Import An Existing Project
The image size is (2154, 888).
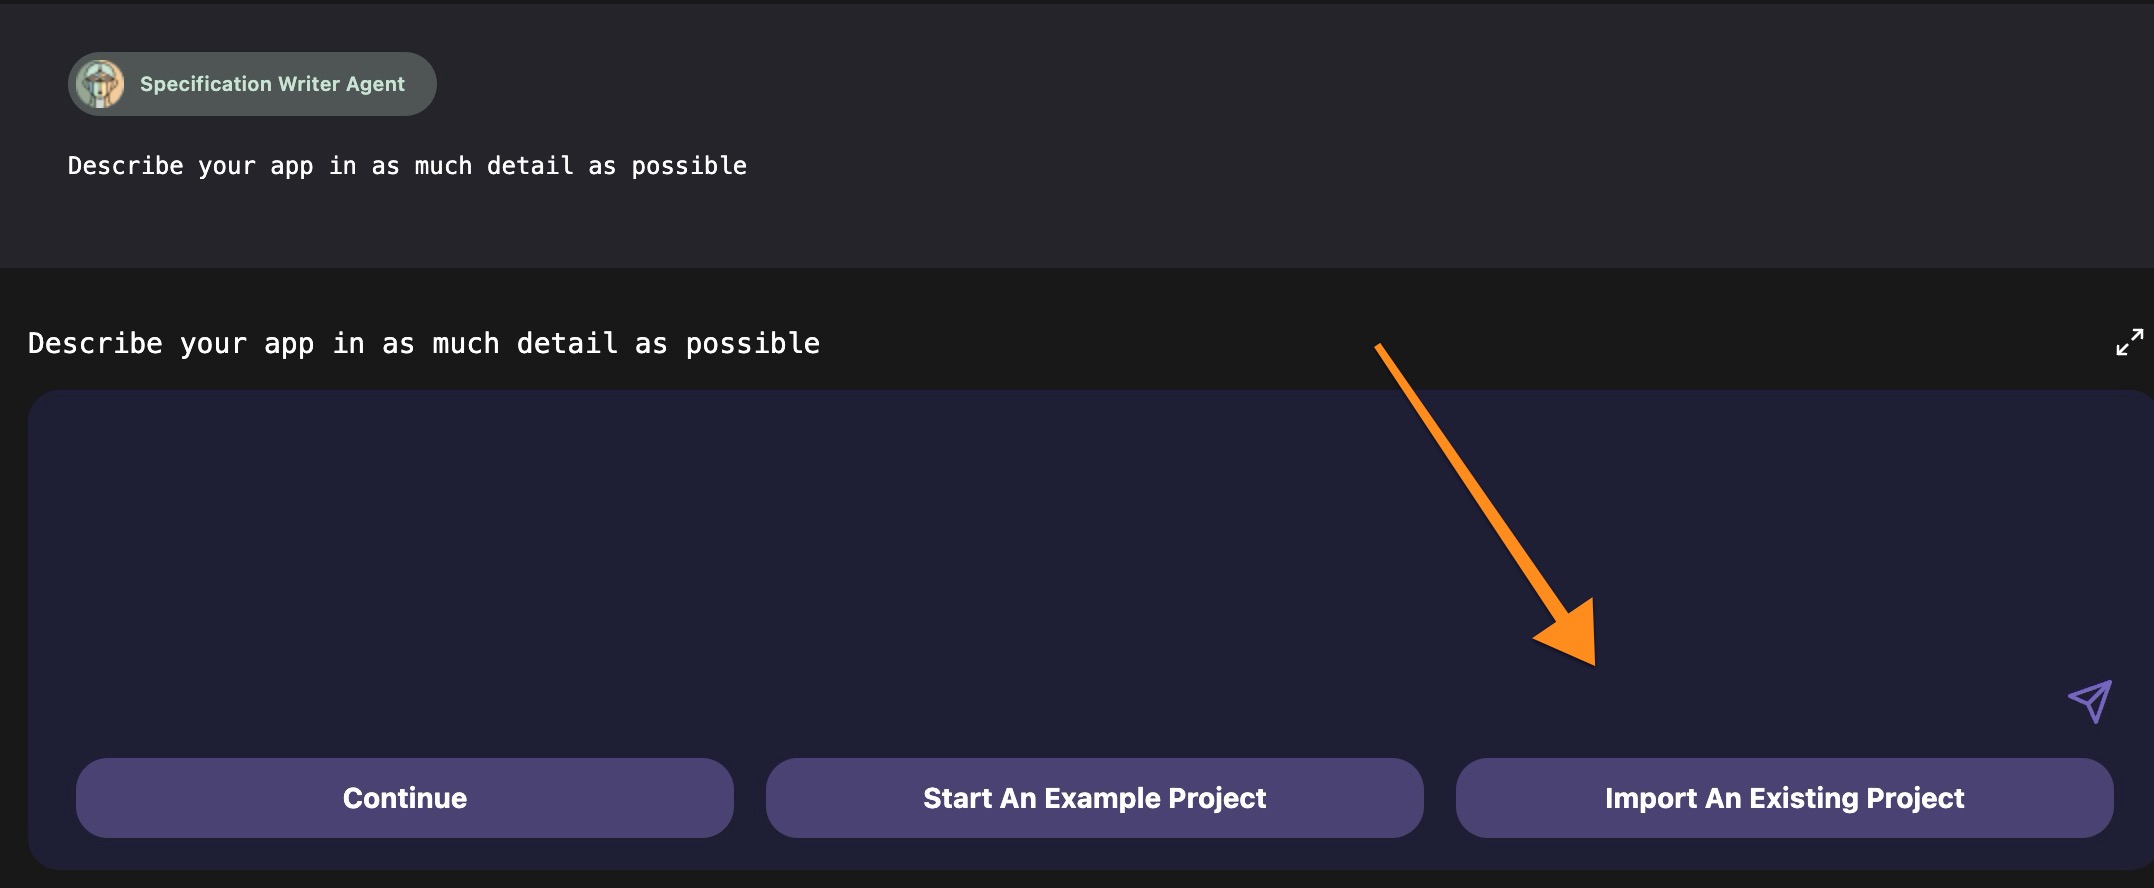[x=1784, y=798]
